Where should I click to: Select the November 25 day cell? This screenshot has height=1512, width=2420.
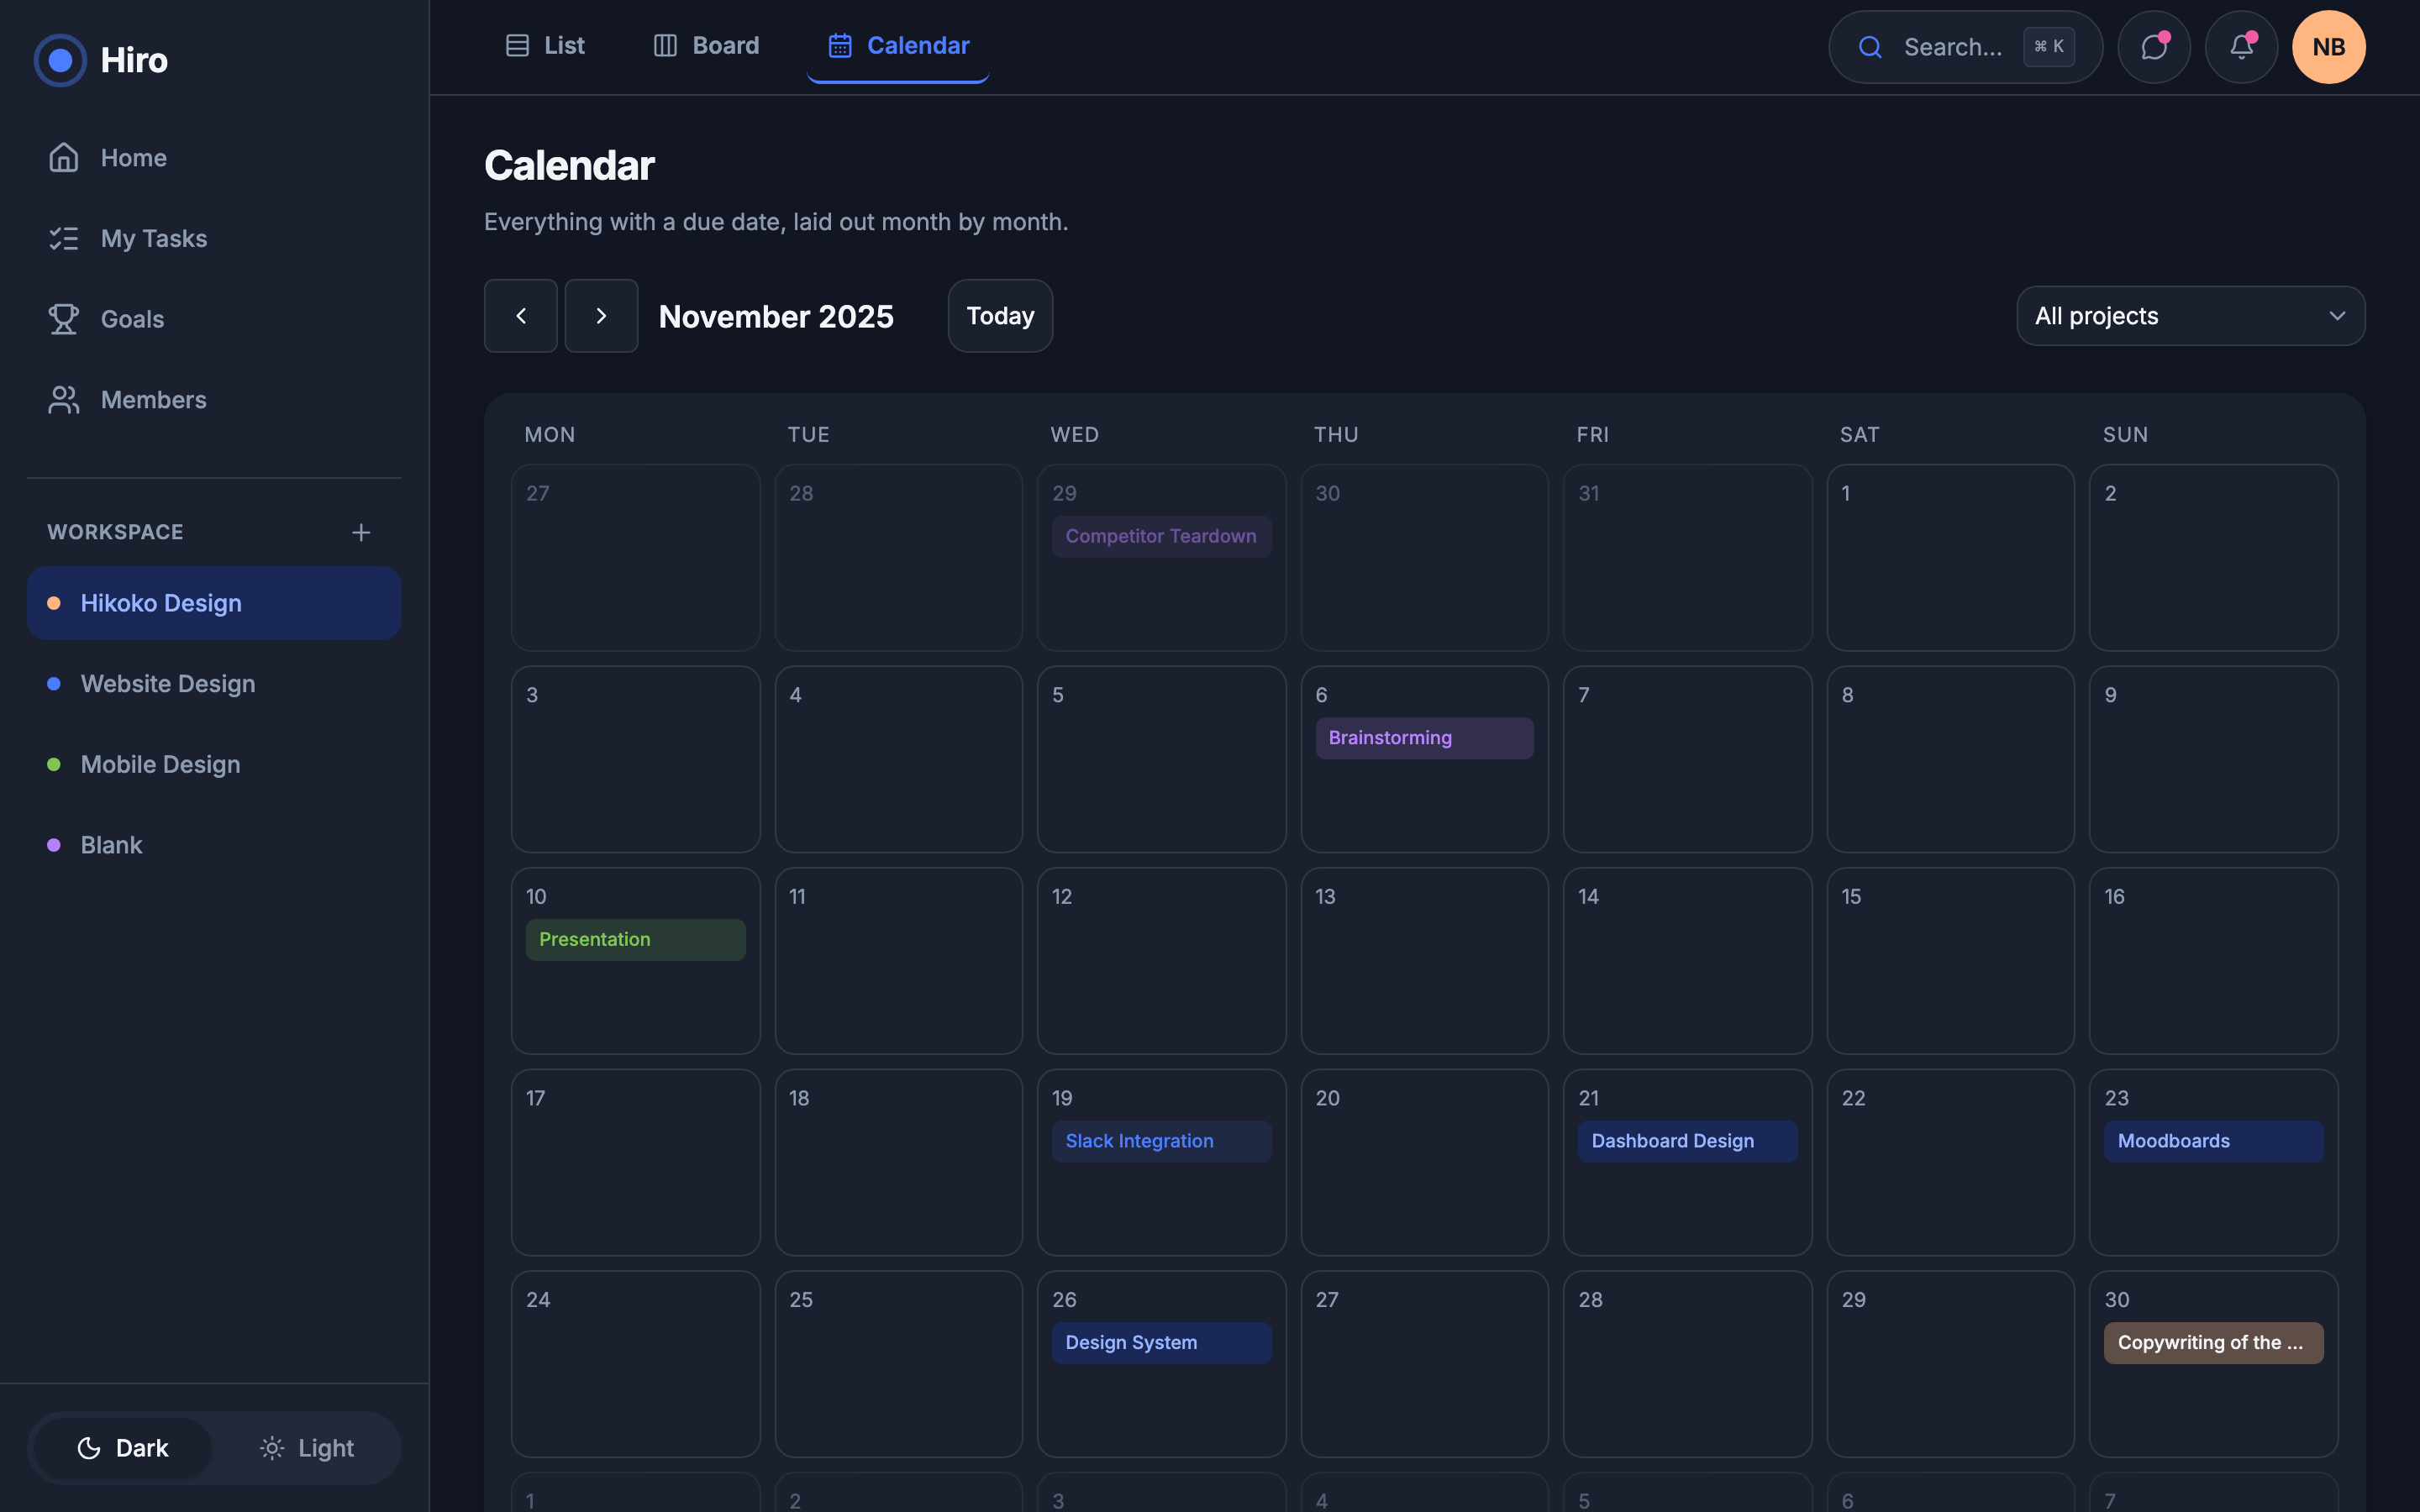898,1364
